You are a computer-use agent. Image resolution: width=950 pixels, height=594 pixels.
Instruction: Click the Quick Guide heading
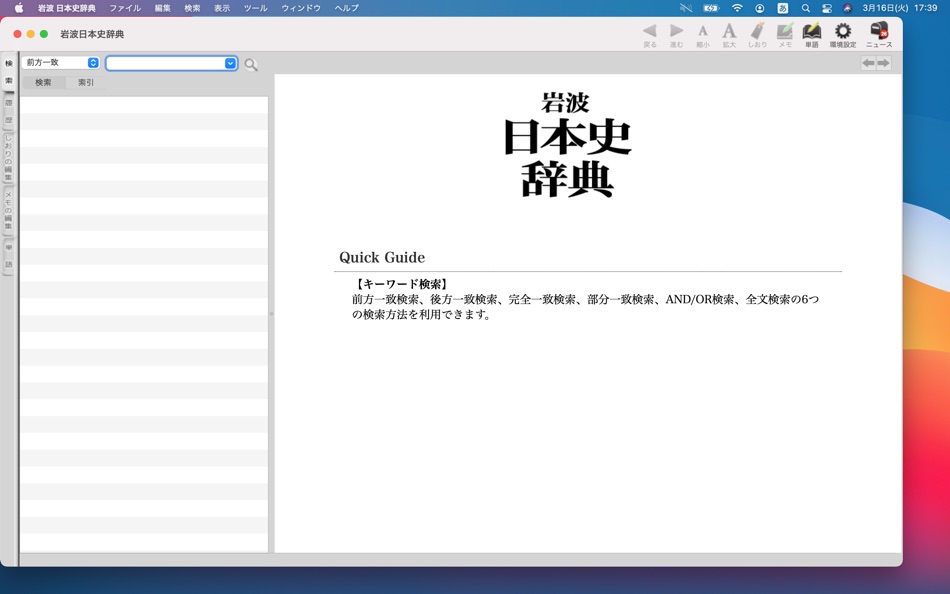point(382,258)
